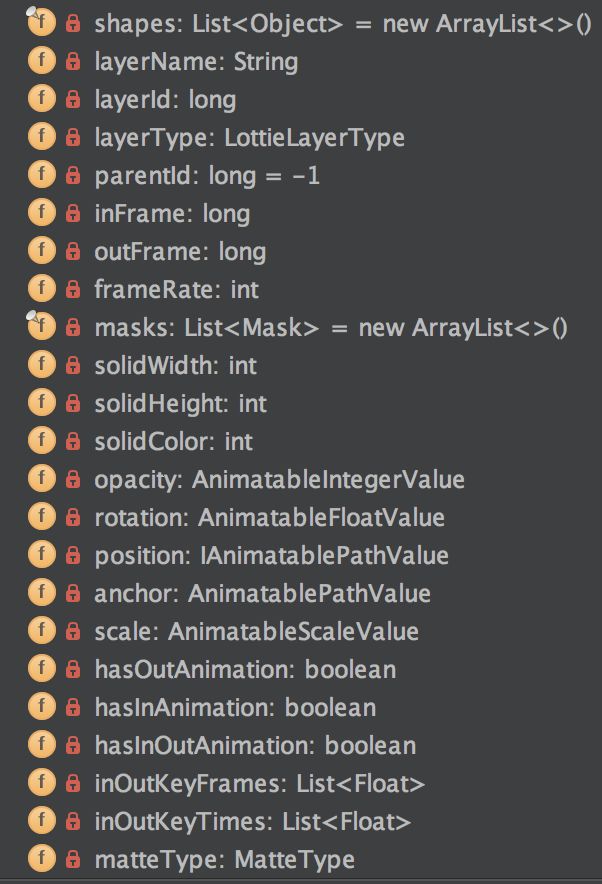Click the lock icon beside matteType
Viewport: 602px width, 884px height.
click(x=73, y=859)
